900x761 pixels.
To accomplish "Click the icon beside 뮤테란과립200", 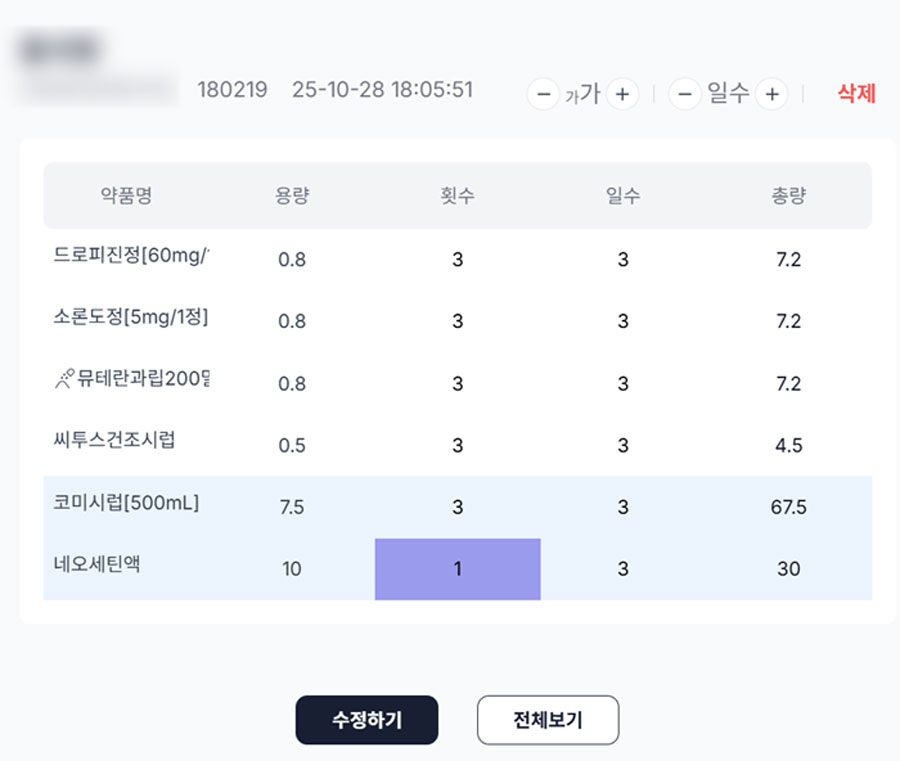I will (x=64, y=378).
